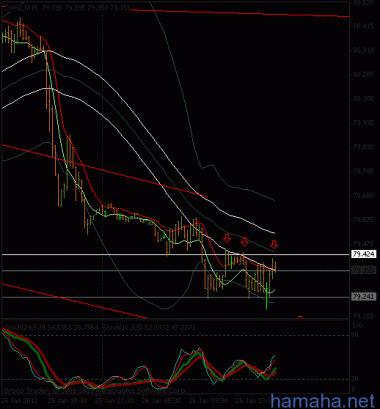Click the 80.205 price axis label
Viewport: 380px width, 409px height.
(x=362, y=75)
